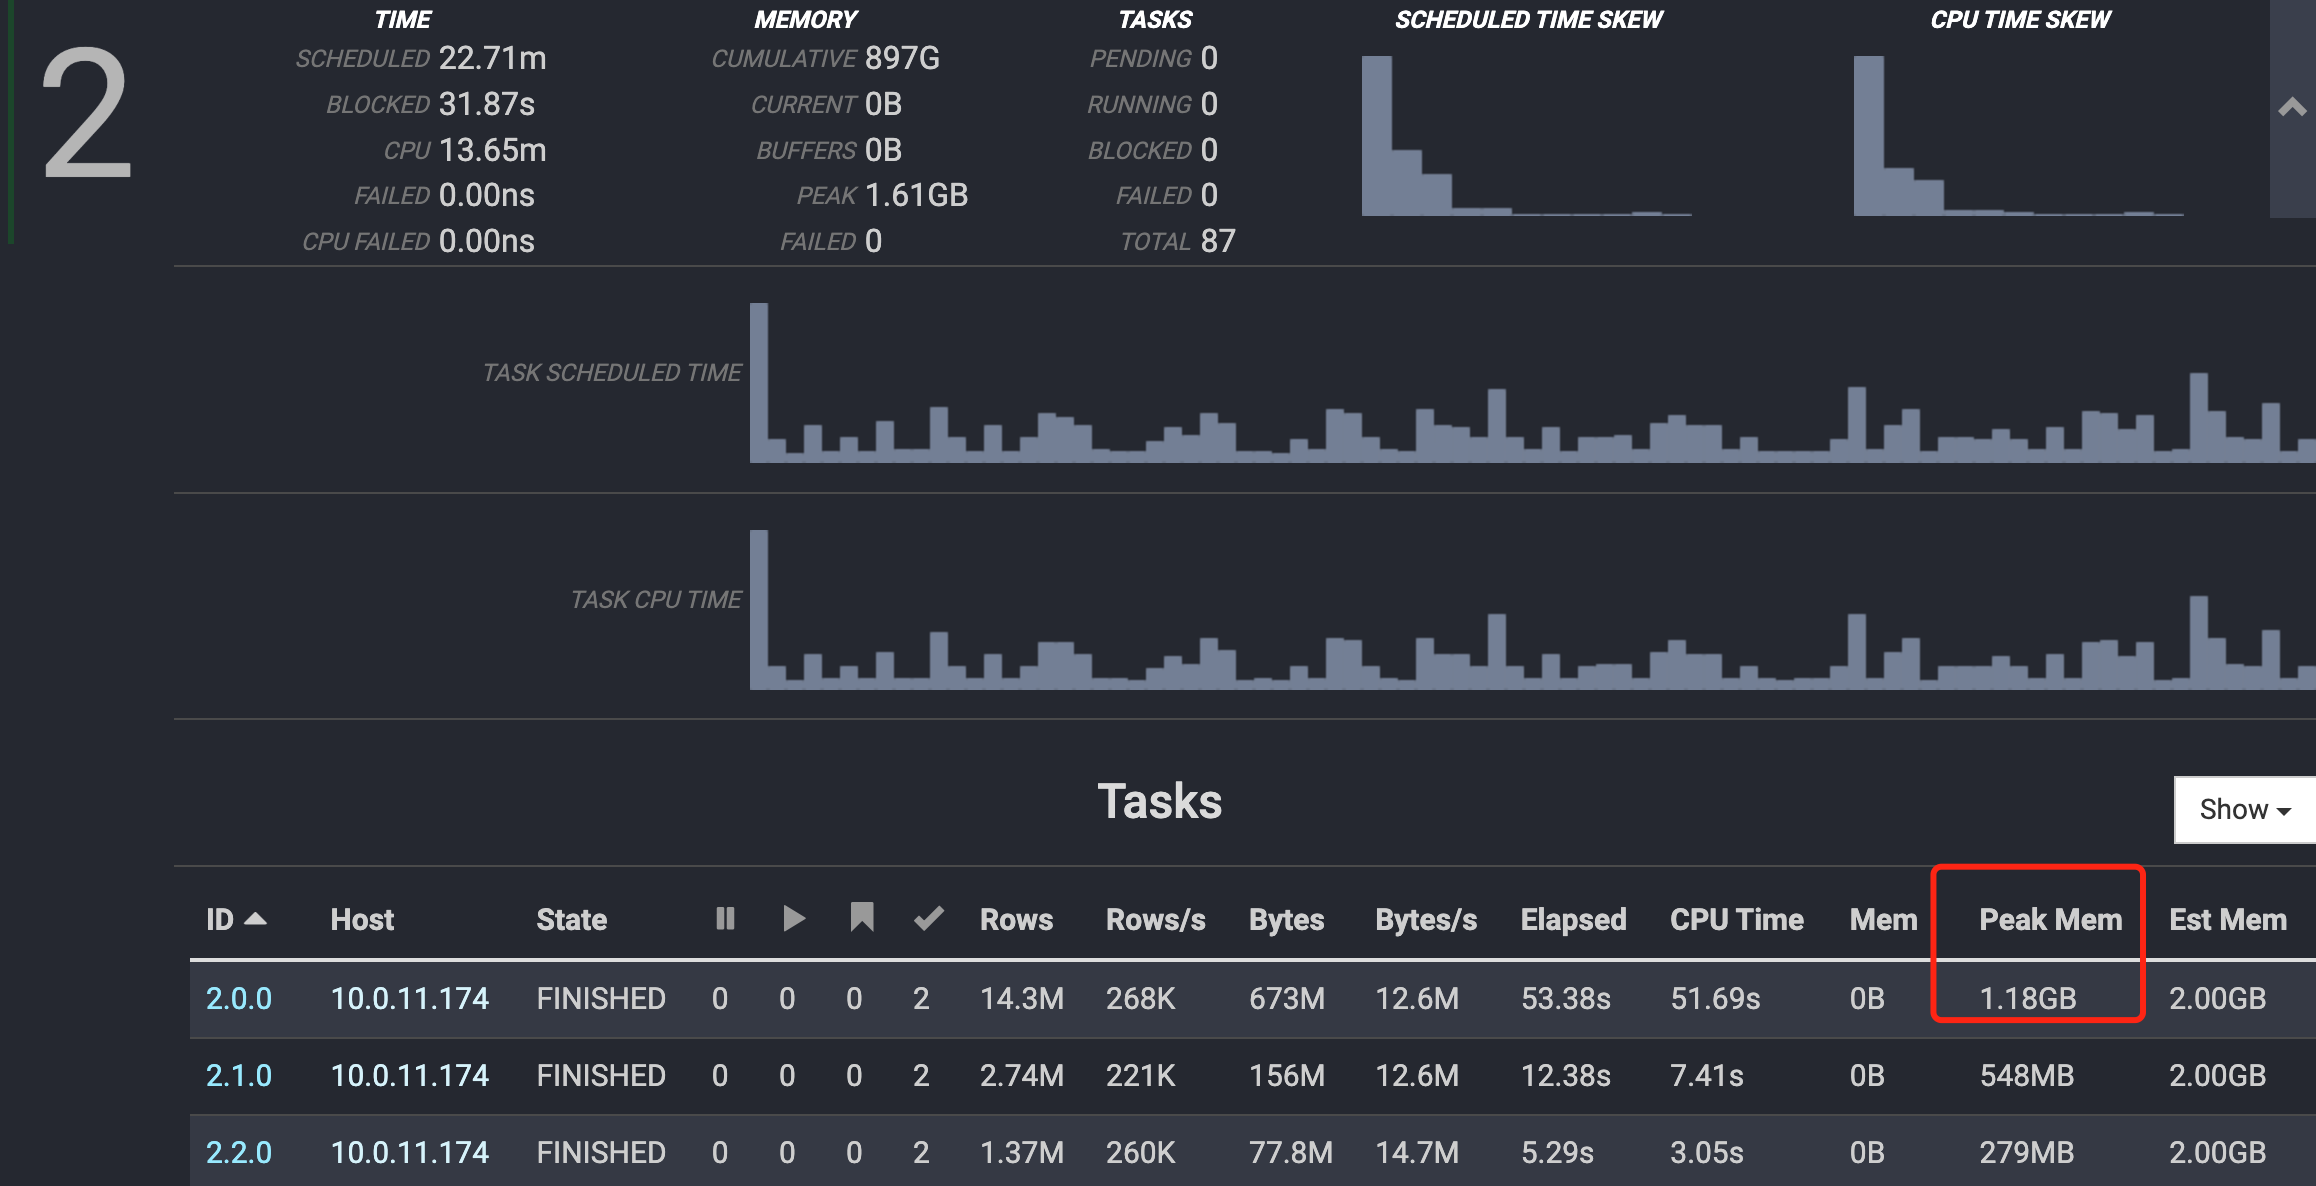This screenshot has width=2316, height=1186.
Task: Click the pause icon column header
Action: [725, 919]
